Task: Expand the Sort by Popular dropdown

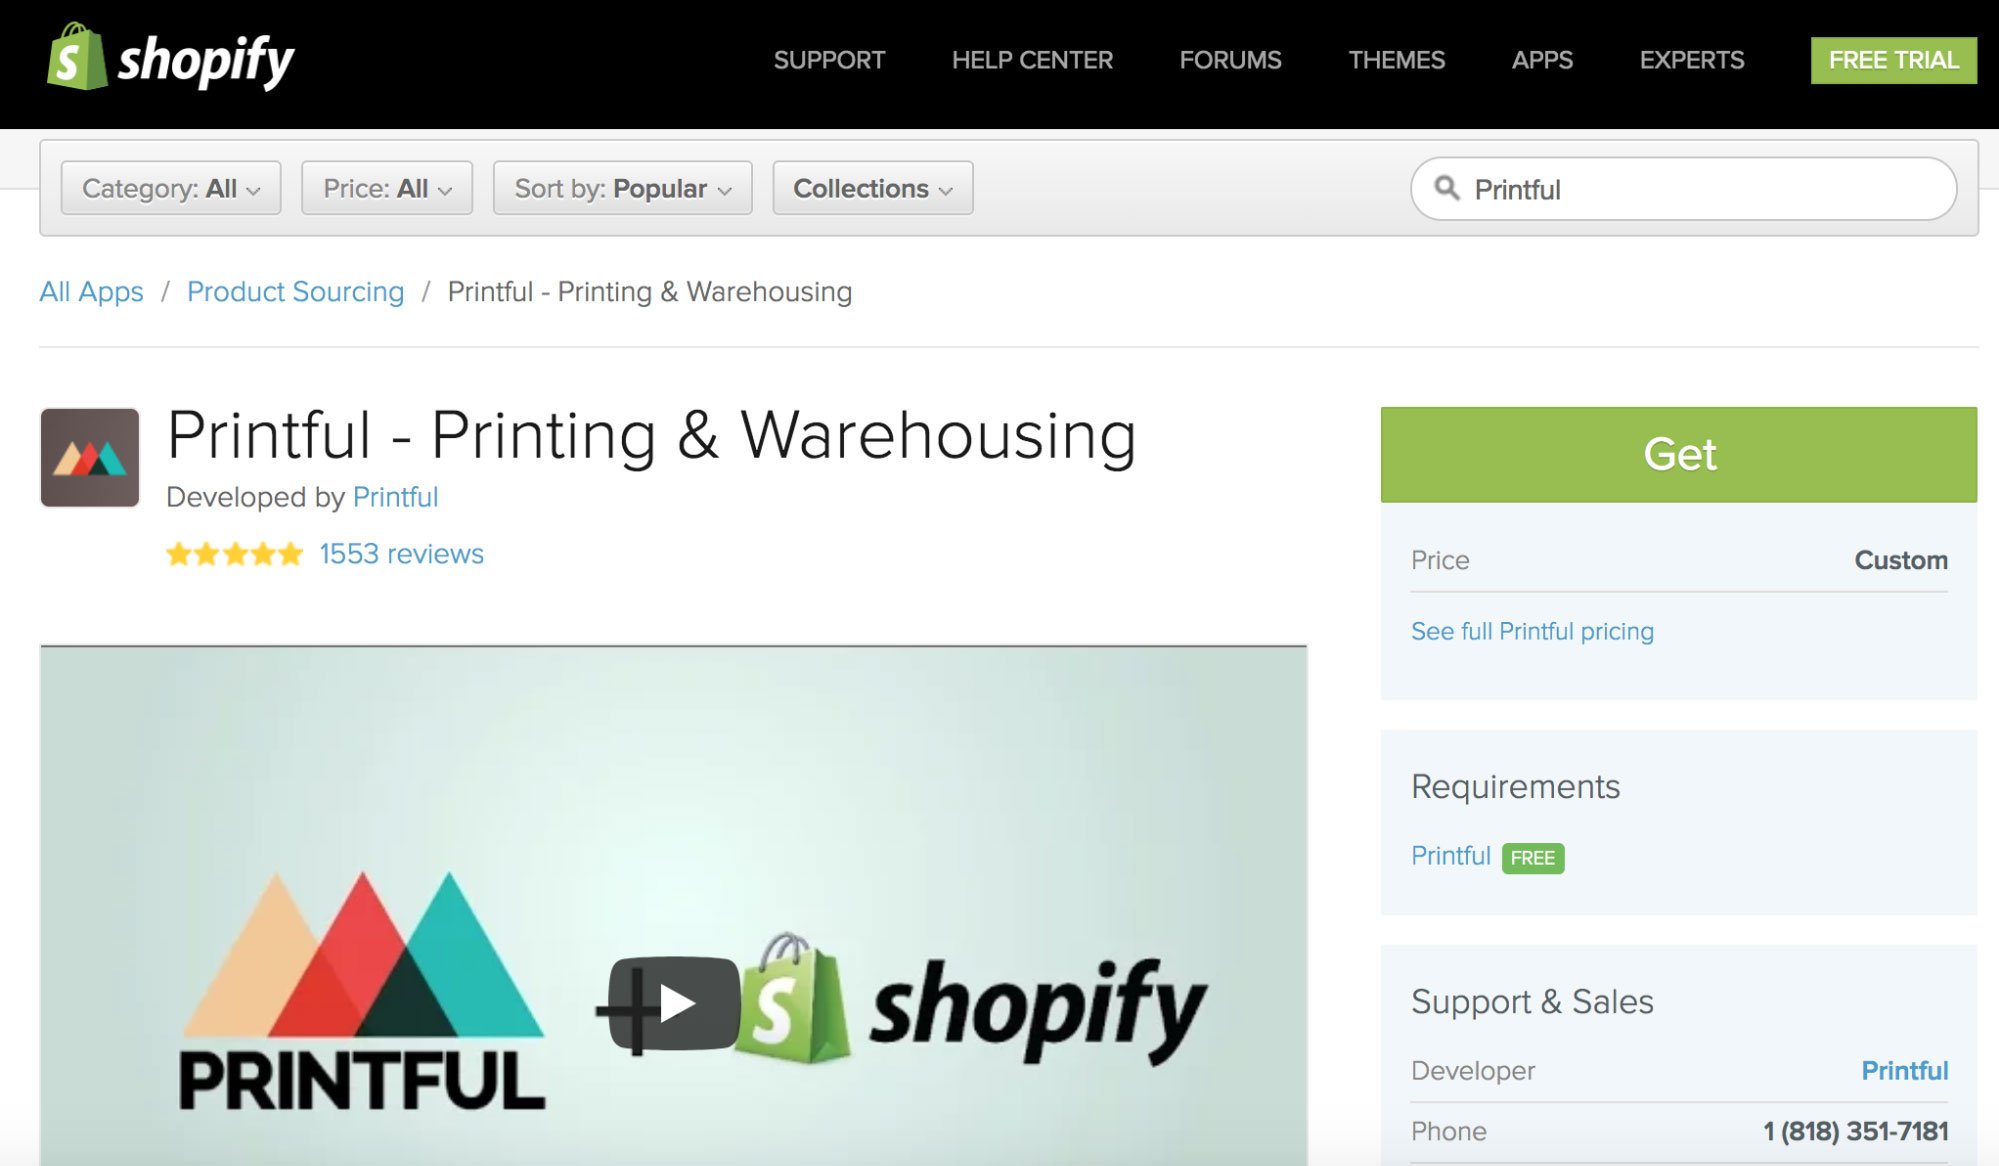Action: [x=621, y=187]
